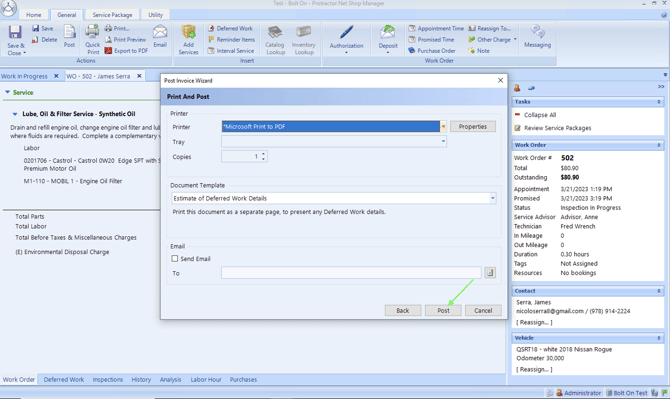Close the Post Invoice Wizard dialog
The width and height of the screenshot is (670, 399).
[500, 80]
